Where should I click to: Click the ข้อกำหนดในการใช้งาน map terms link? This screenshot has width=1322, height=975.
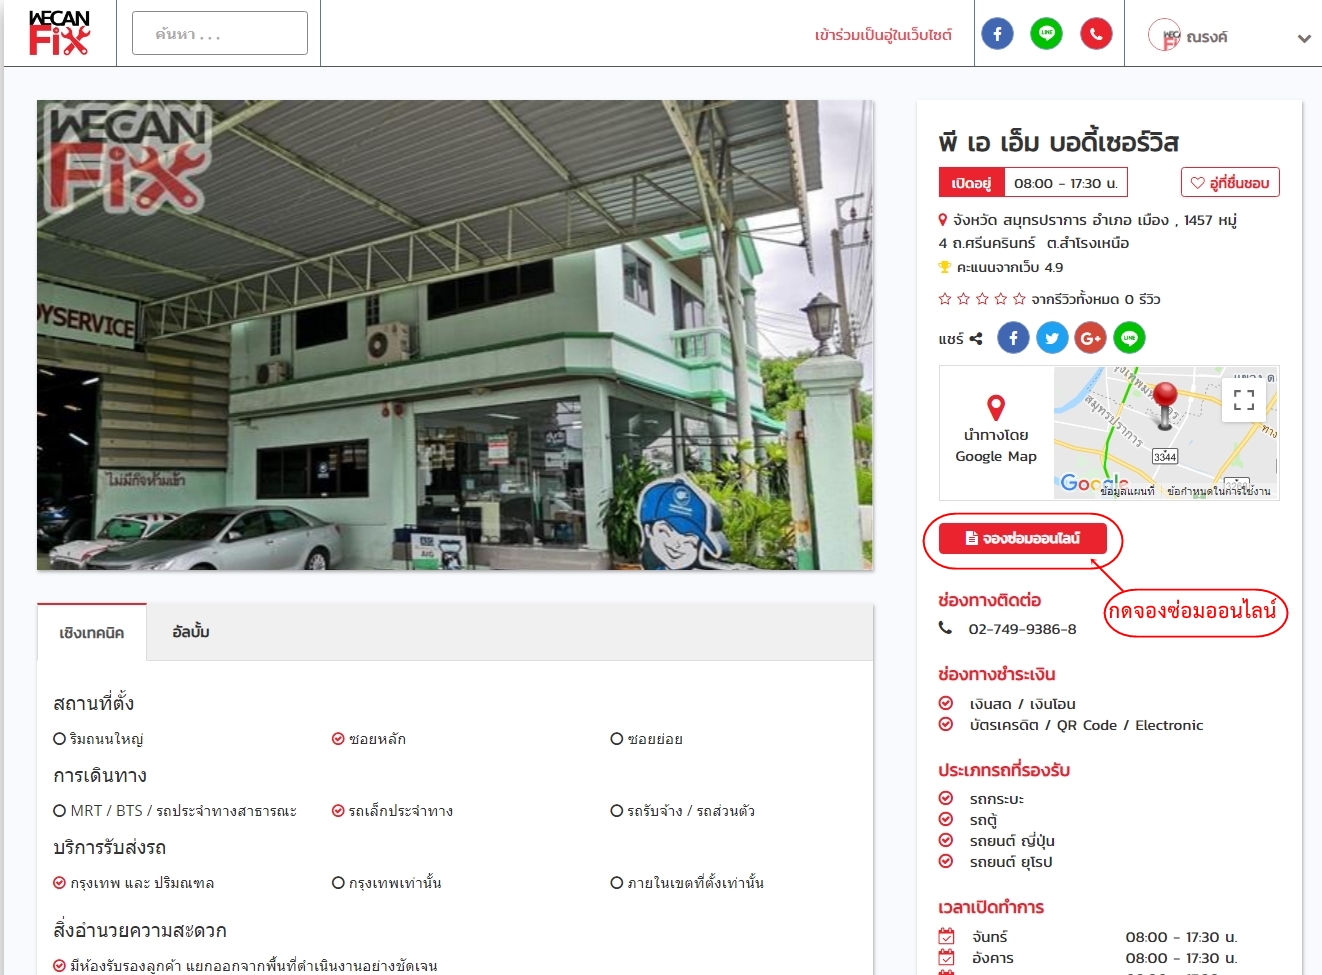1219,491
